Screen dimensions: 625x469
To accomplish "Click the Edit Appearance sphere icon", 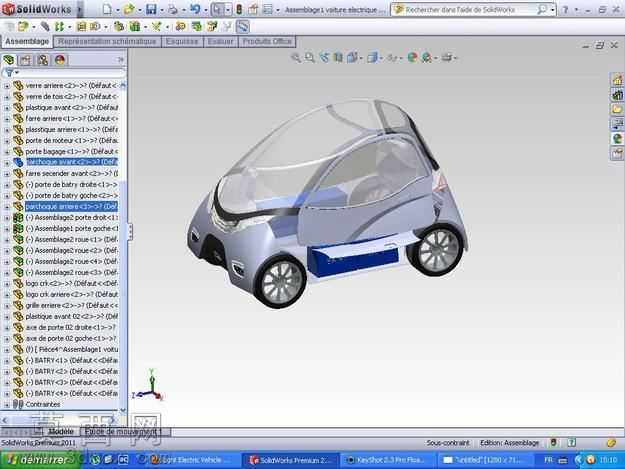I will [x=412, y=58].
